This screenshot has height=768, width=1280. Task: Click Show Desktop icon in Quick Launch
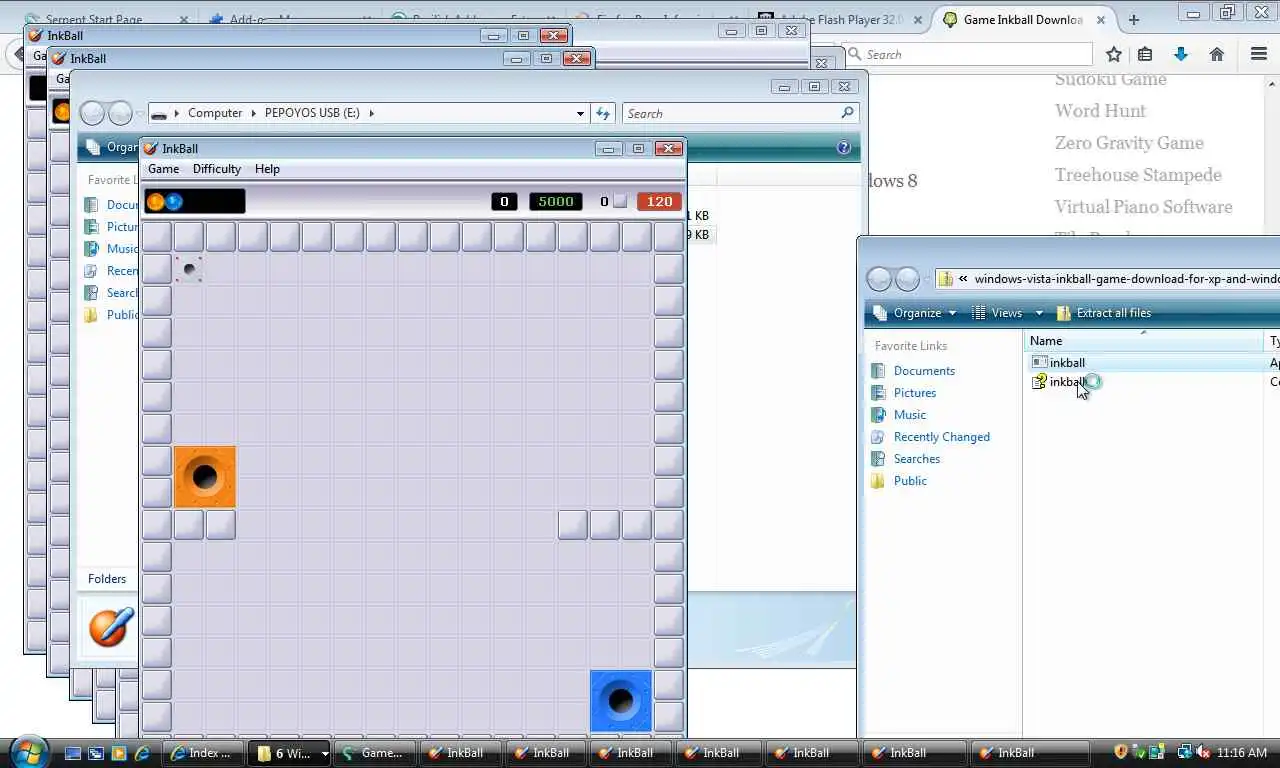pos(73,753)
